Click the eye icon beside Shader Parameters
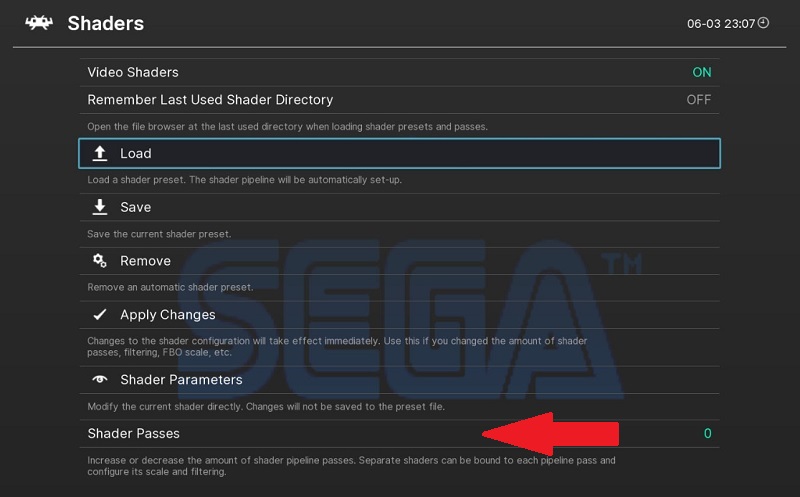 point(100,380)
